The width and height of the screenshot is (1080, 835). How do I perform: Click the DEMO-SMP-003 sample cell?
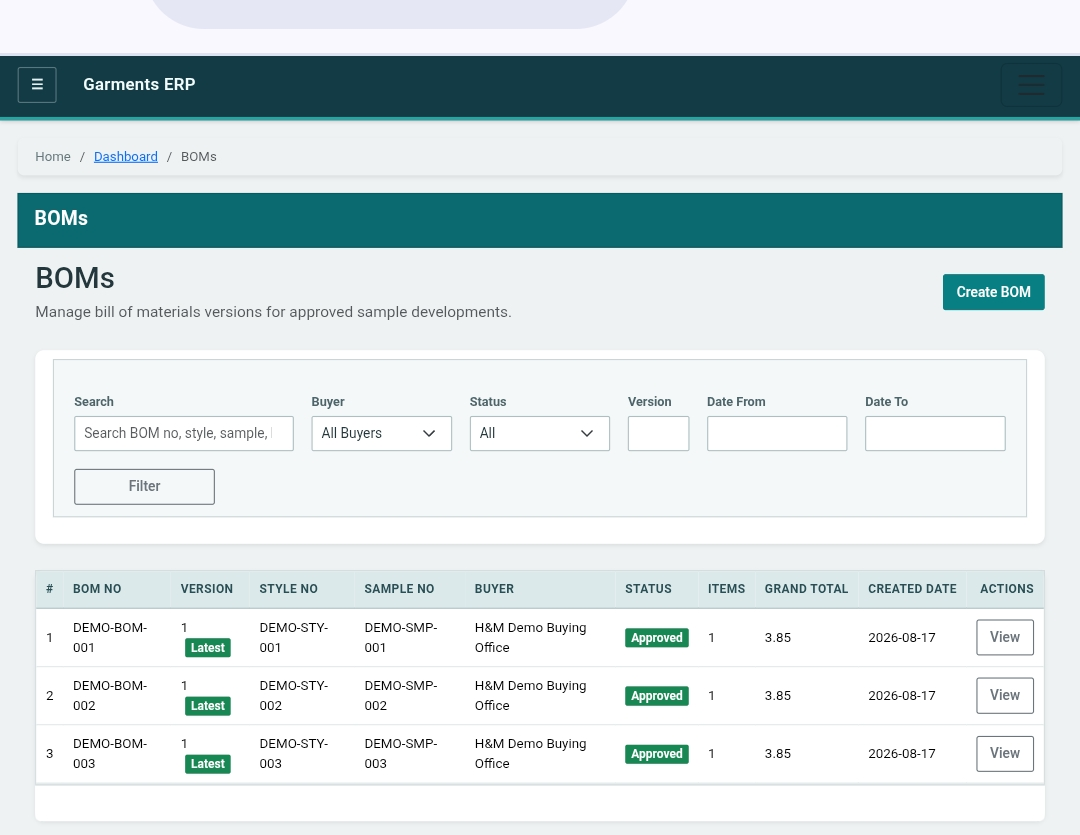(401, 753)
